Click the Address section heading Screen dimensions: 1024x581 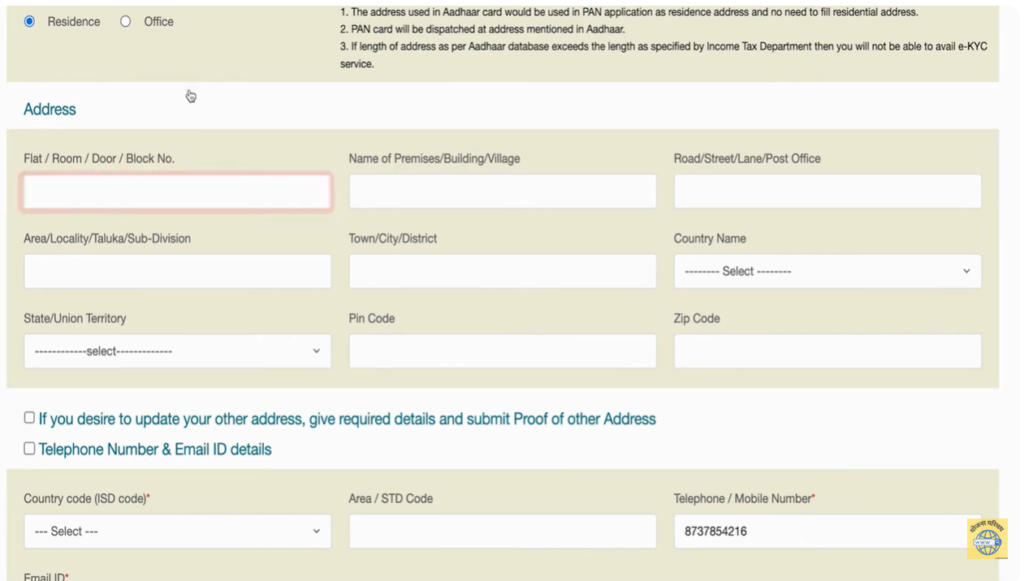click(50, 109)
